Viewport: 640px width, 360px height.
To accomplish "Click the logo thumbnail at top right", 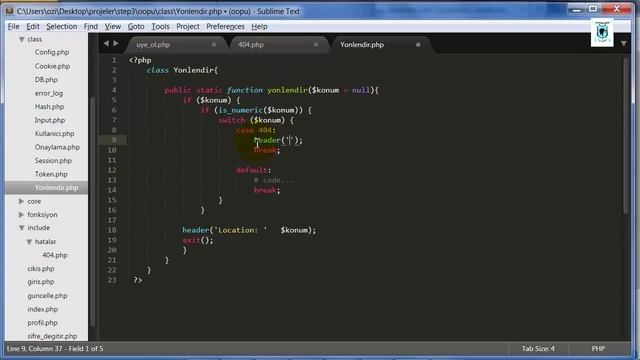I will (602, 33).
